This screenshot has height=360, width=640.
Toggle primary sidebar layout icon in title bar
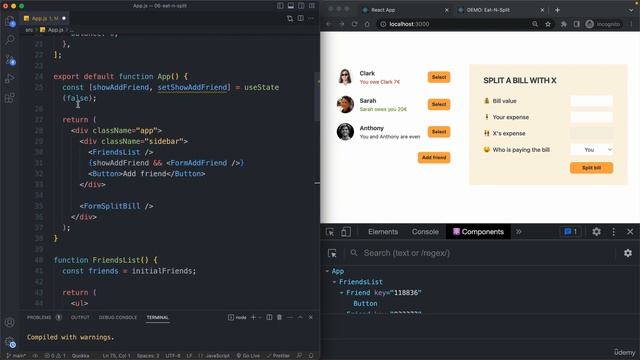(x=280, y=6)
